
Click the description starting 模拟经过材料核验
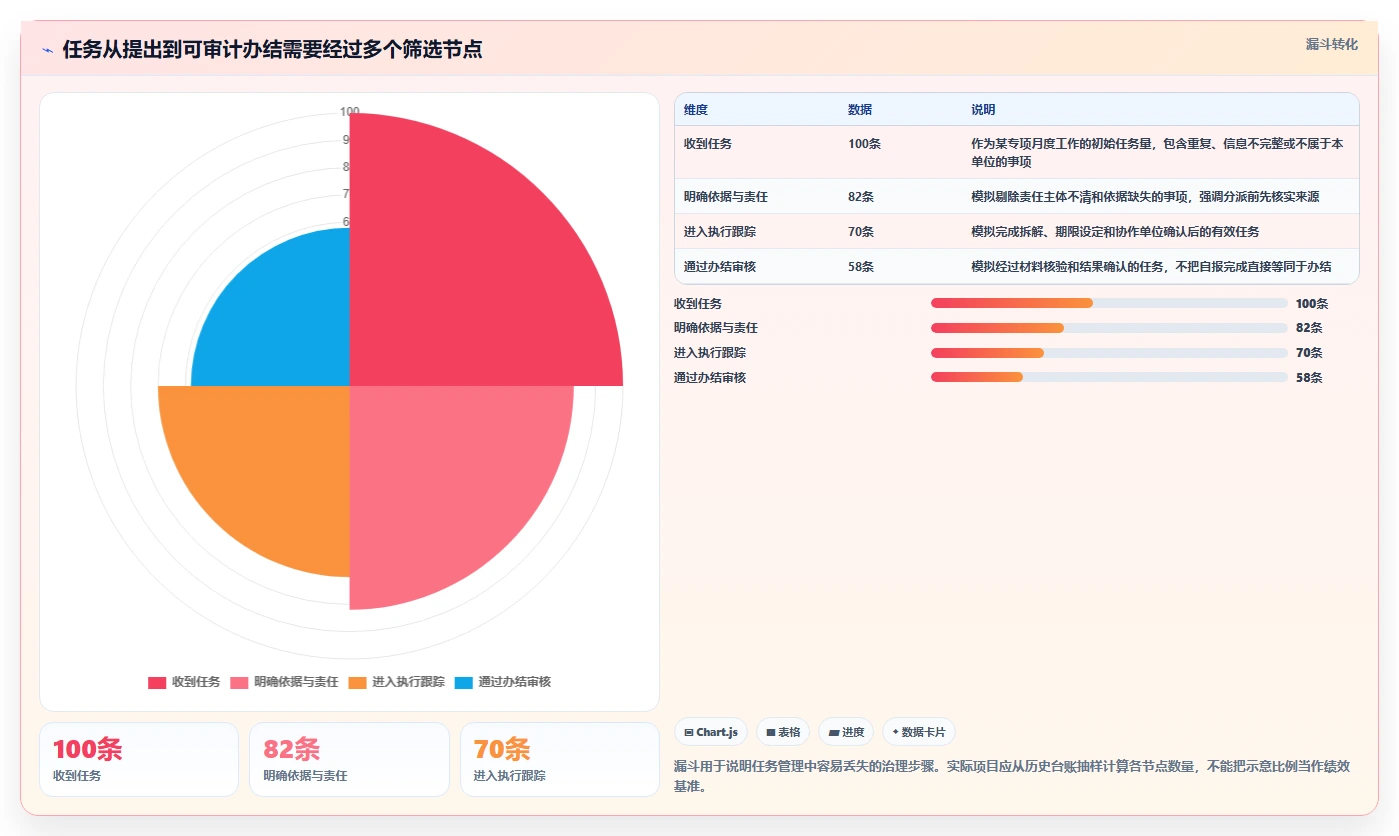(1151, 266)
